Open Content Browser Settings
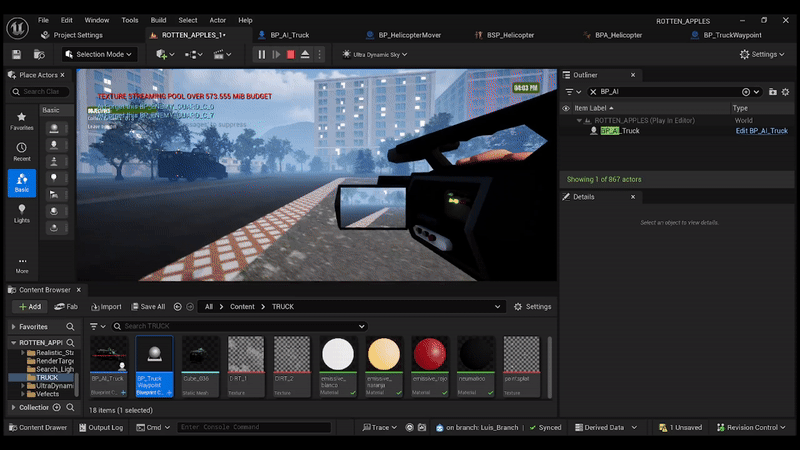Viewport: 800px width, 450px height. (532, 307)
